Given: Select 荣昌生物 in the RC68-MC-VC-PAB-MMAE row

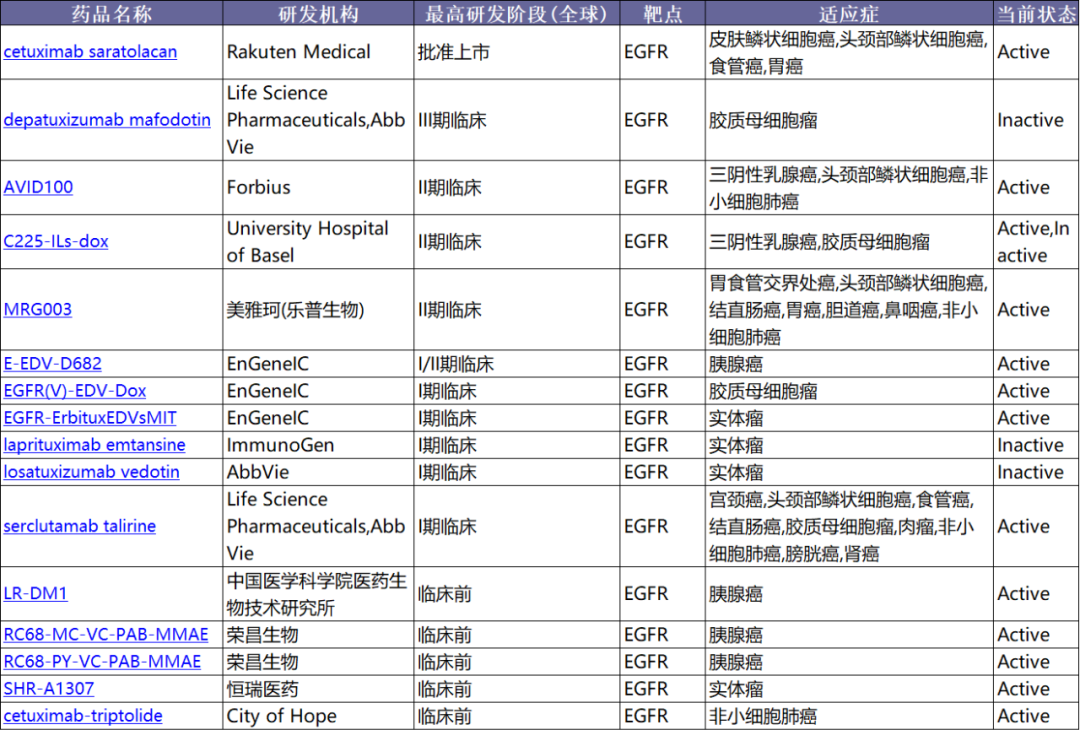Looking at the screenshot, I should point(318,634).
